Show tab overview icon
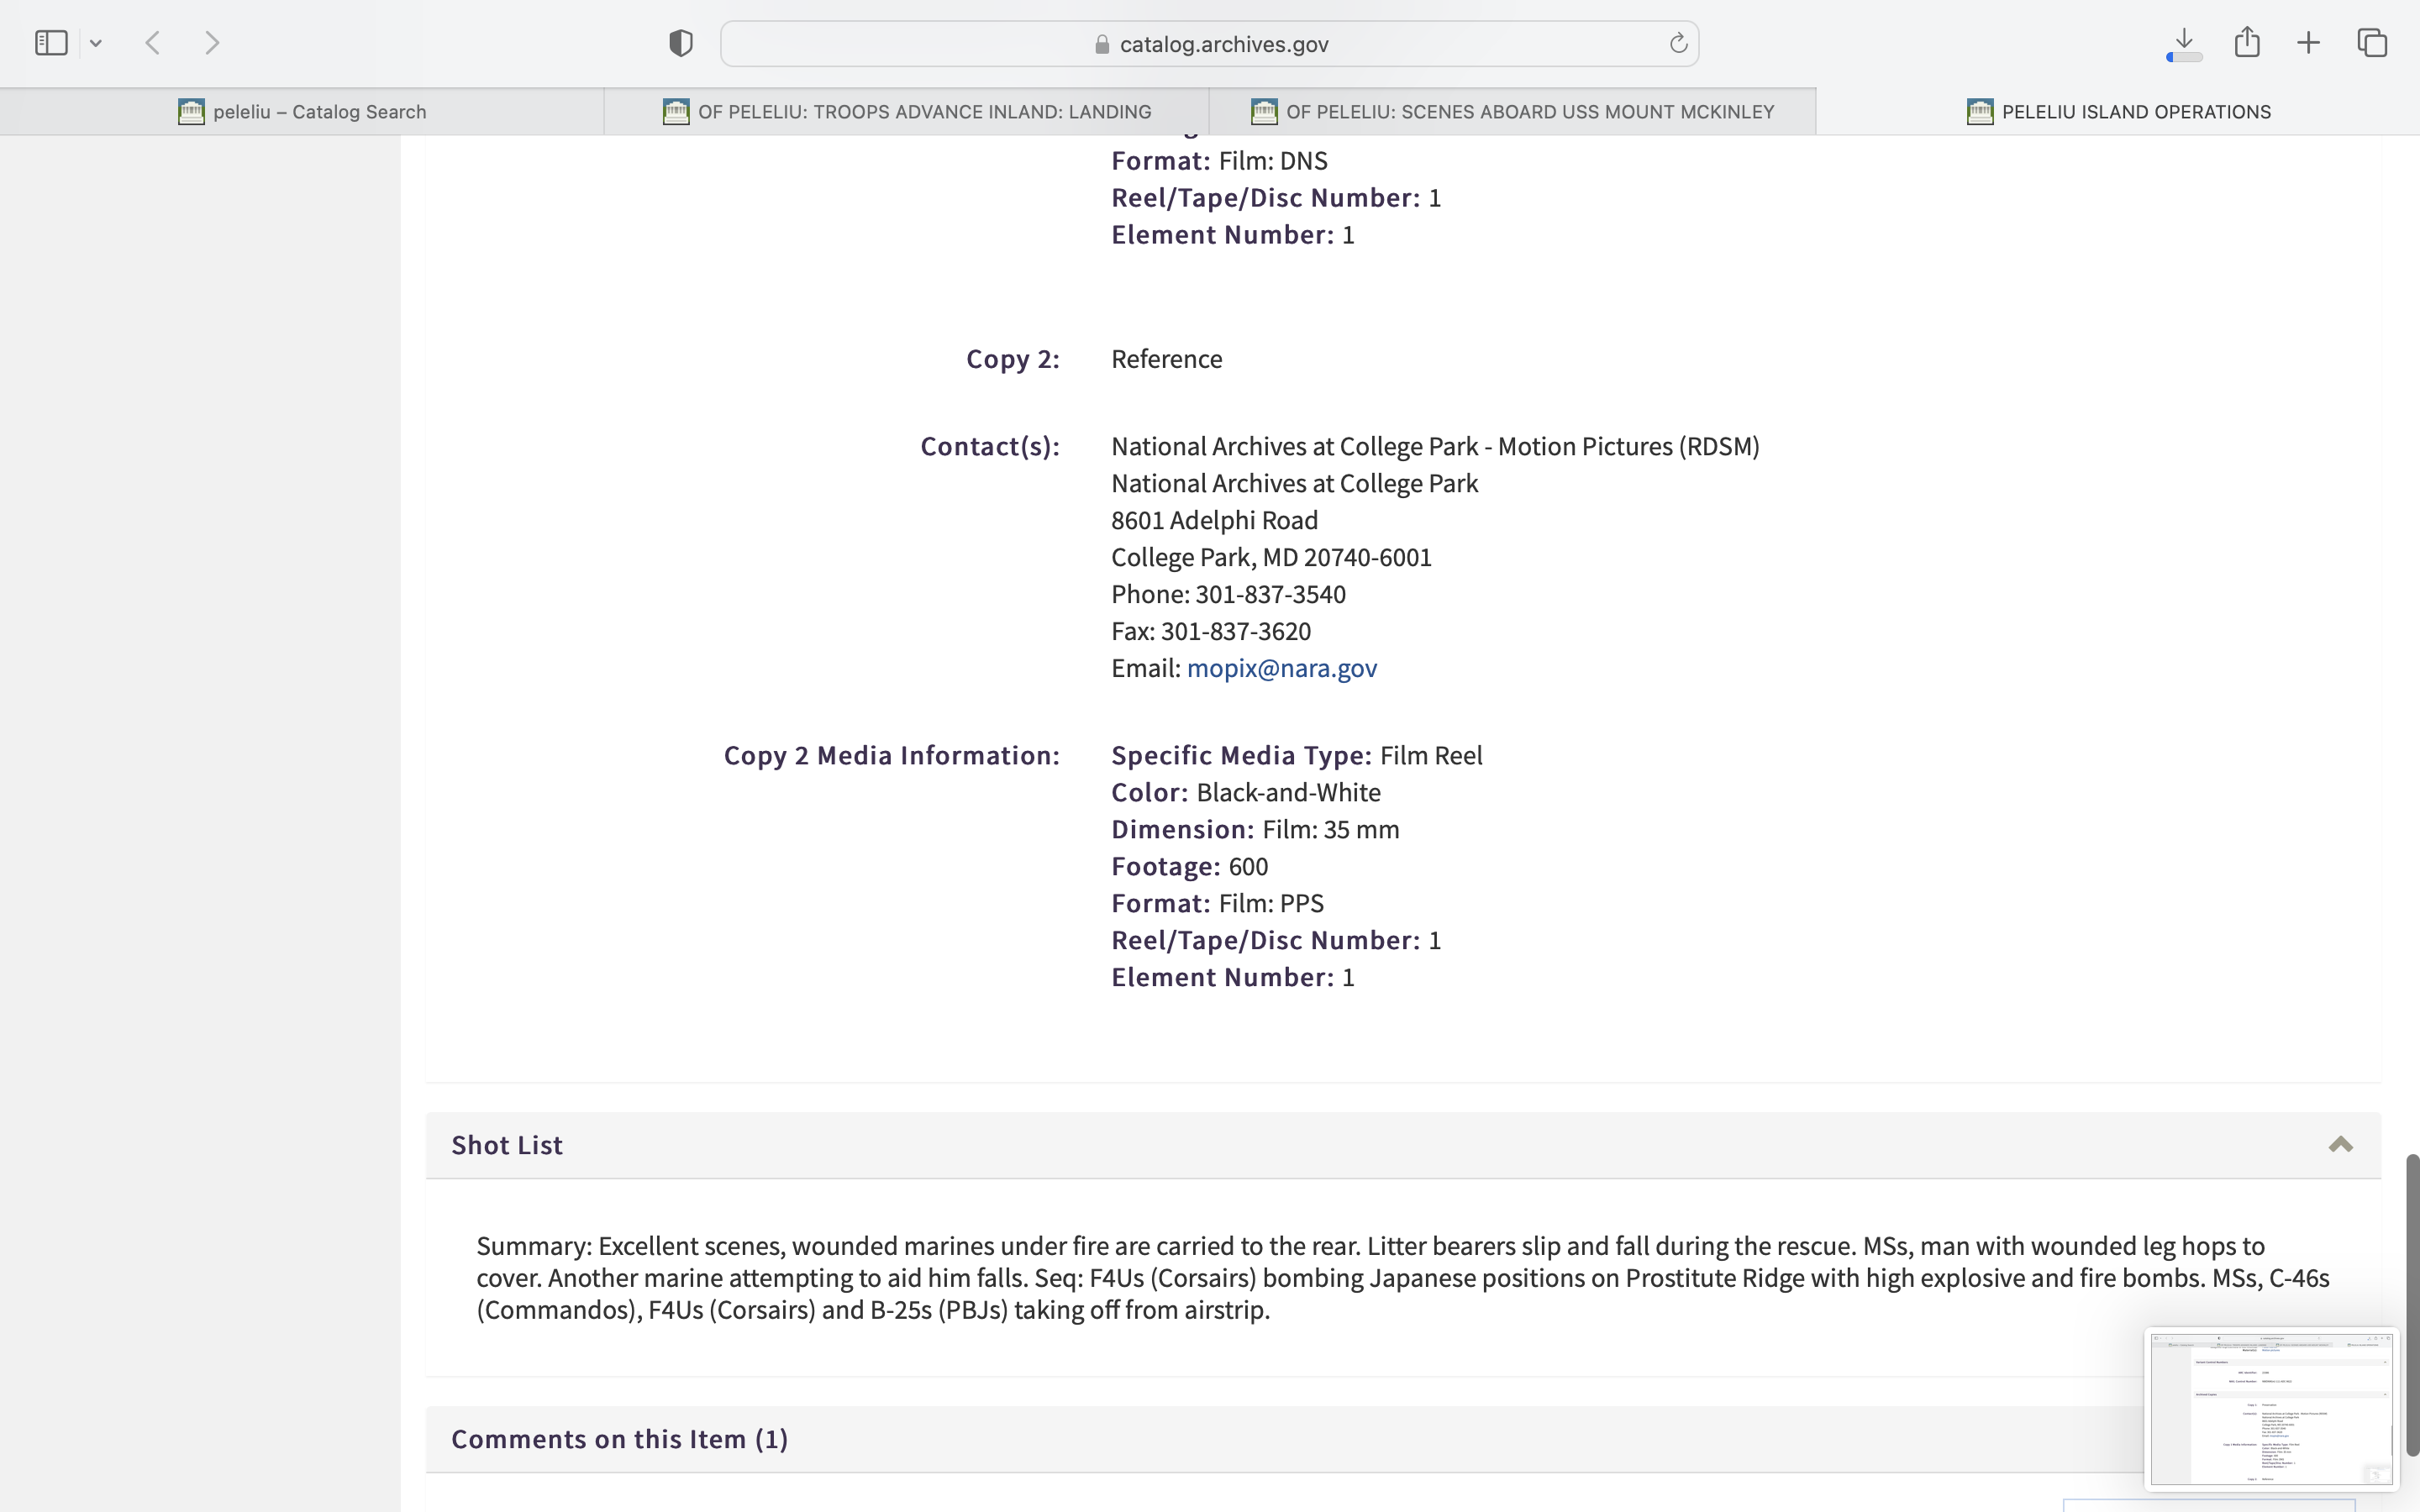The image size is (2420, 1512). [x=2372, y=43]
